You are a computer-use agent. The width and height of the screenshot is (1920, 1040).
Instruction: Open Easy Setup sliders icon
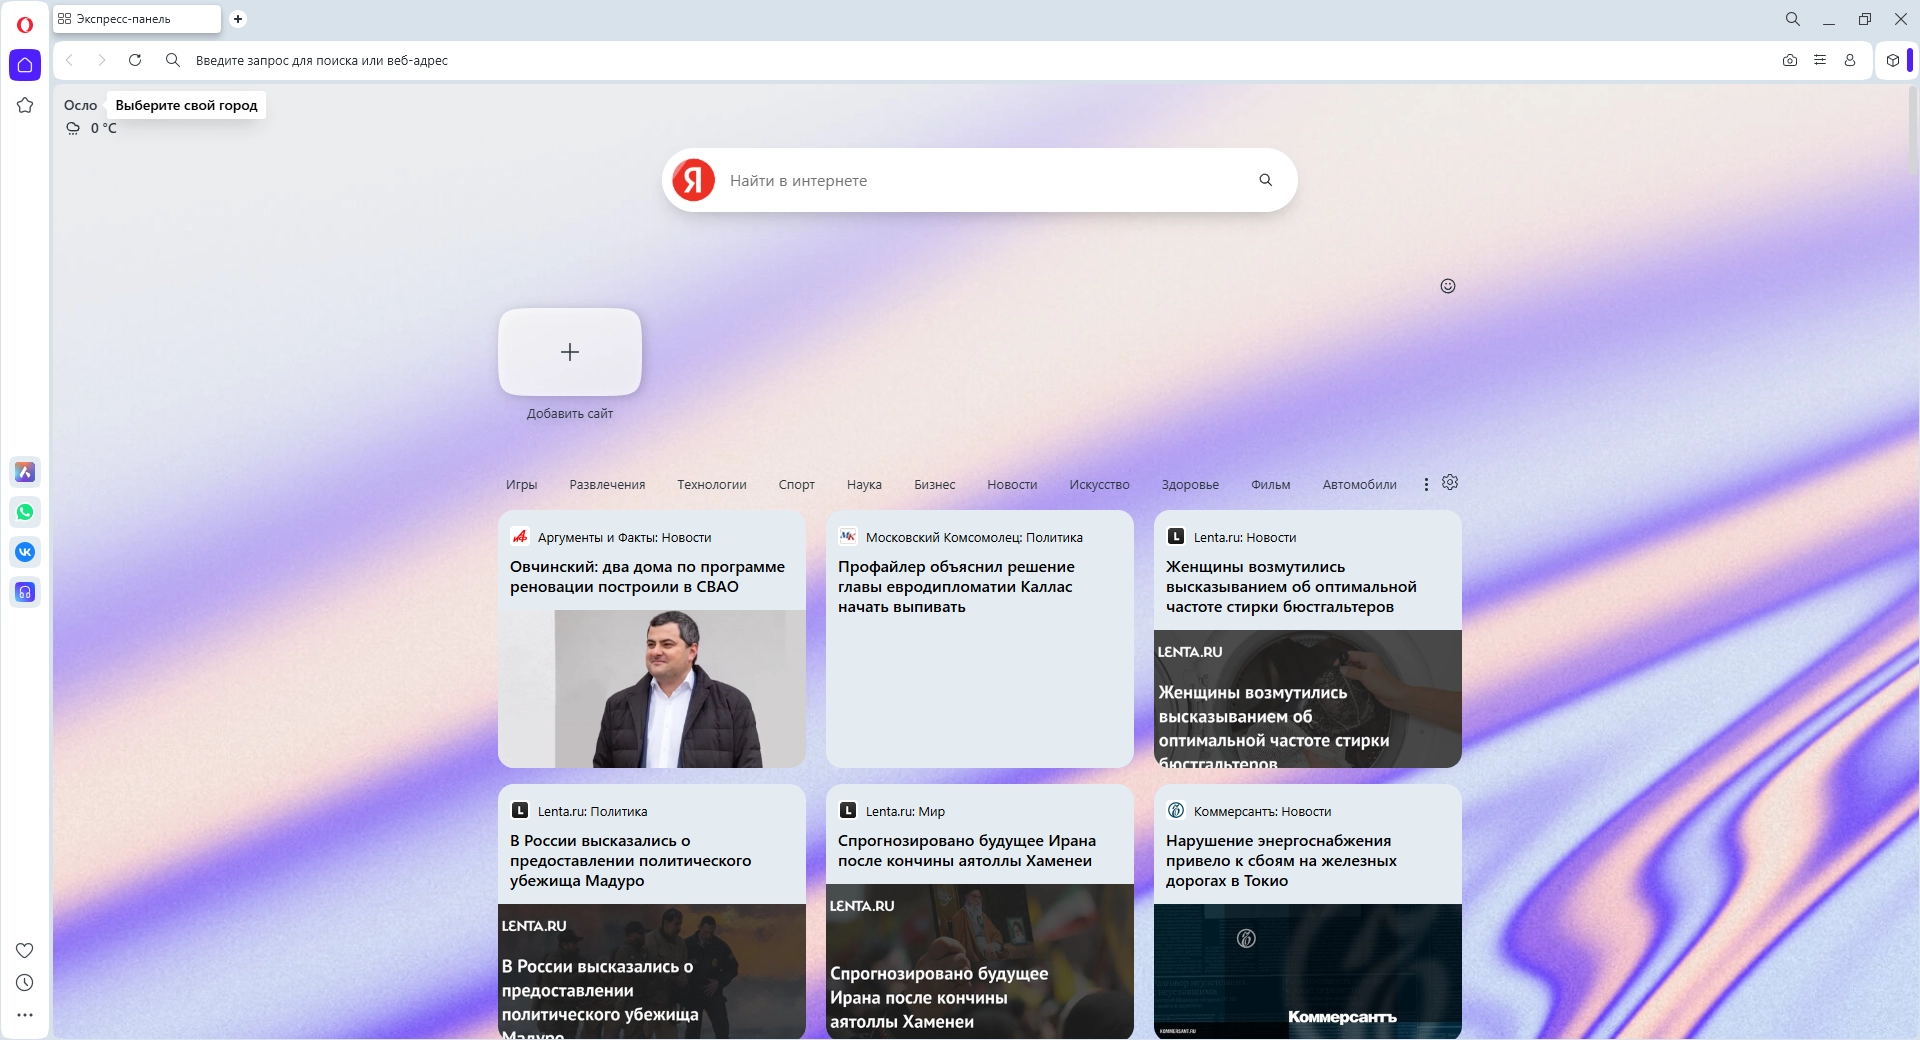pyautogui.click(x=1820, y=60)
